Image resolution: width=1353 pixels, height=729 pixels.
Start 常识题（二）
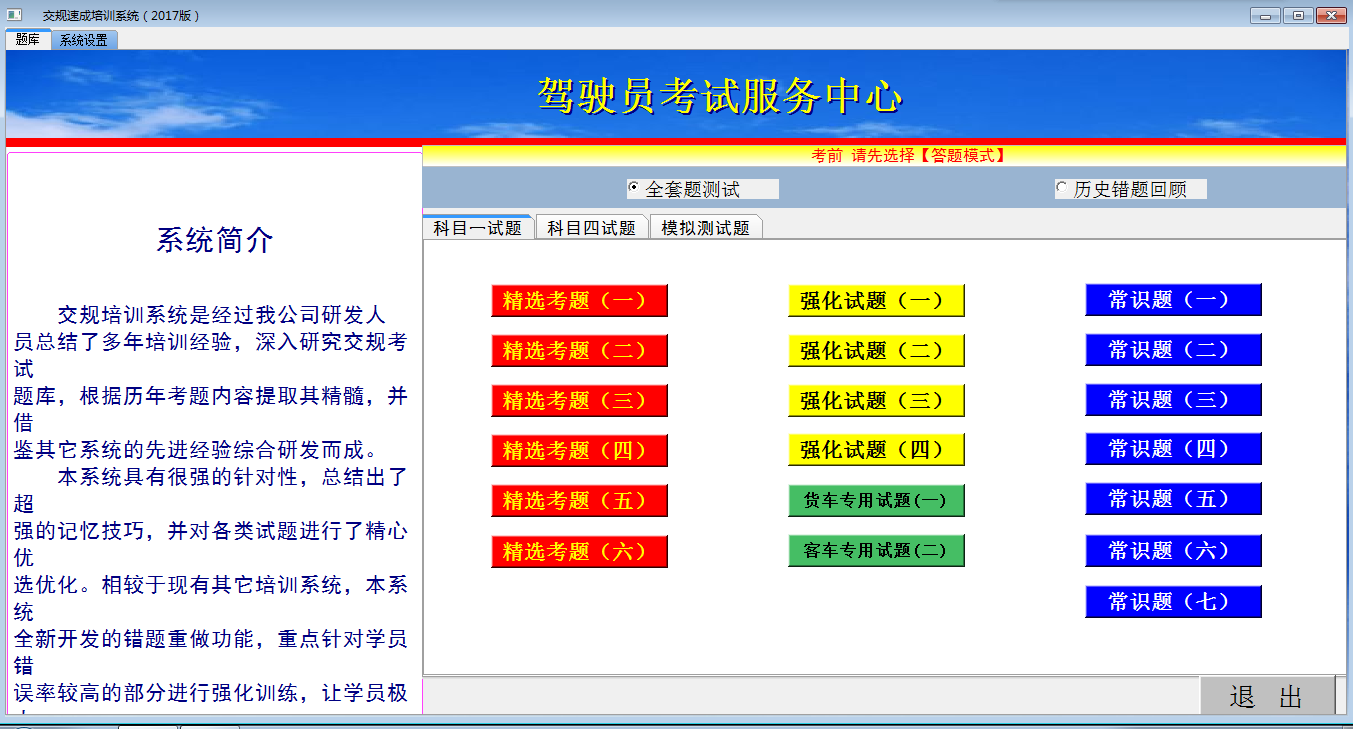(x=1173, y=349)
